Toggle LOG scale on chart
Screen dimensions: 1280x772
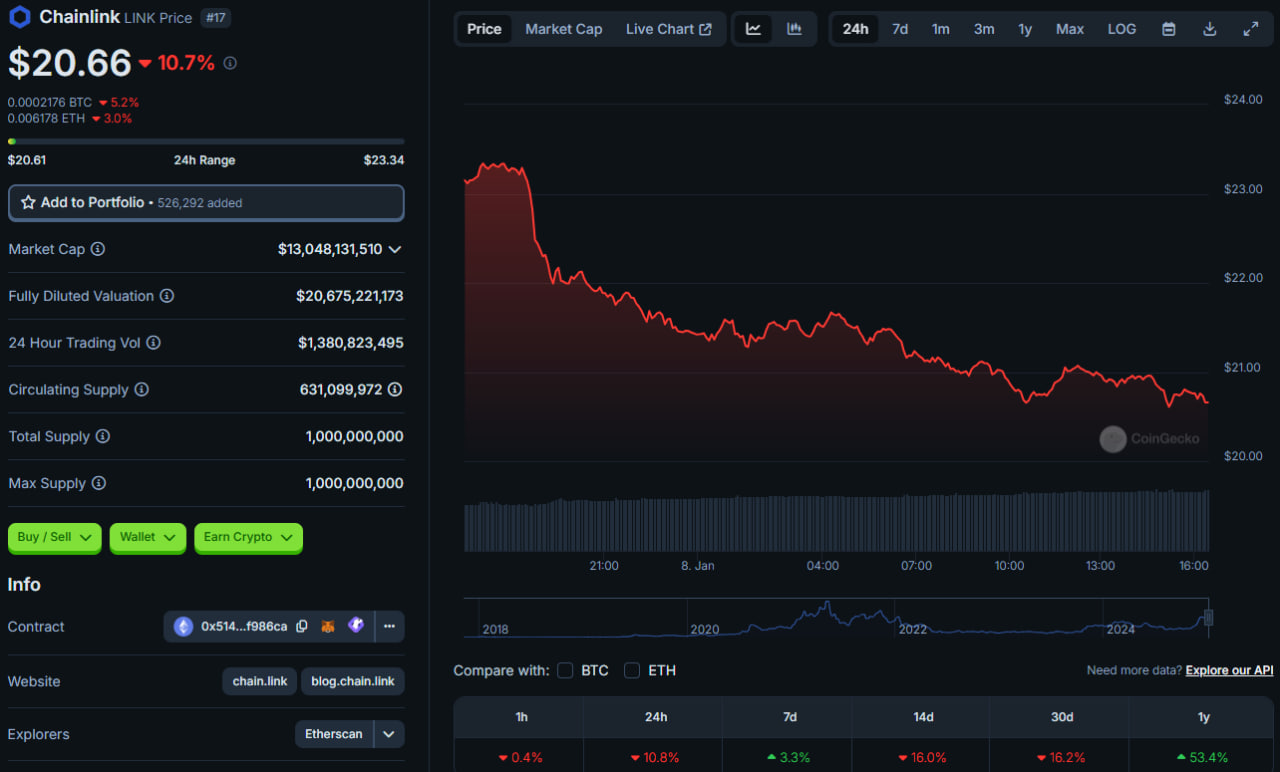pos(1122,29)
